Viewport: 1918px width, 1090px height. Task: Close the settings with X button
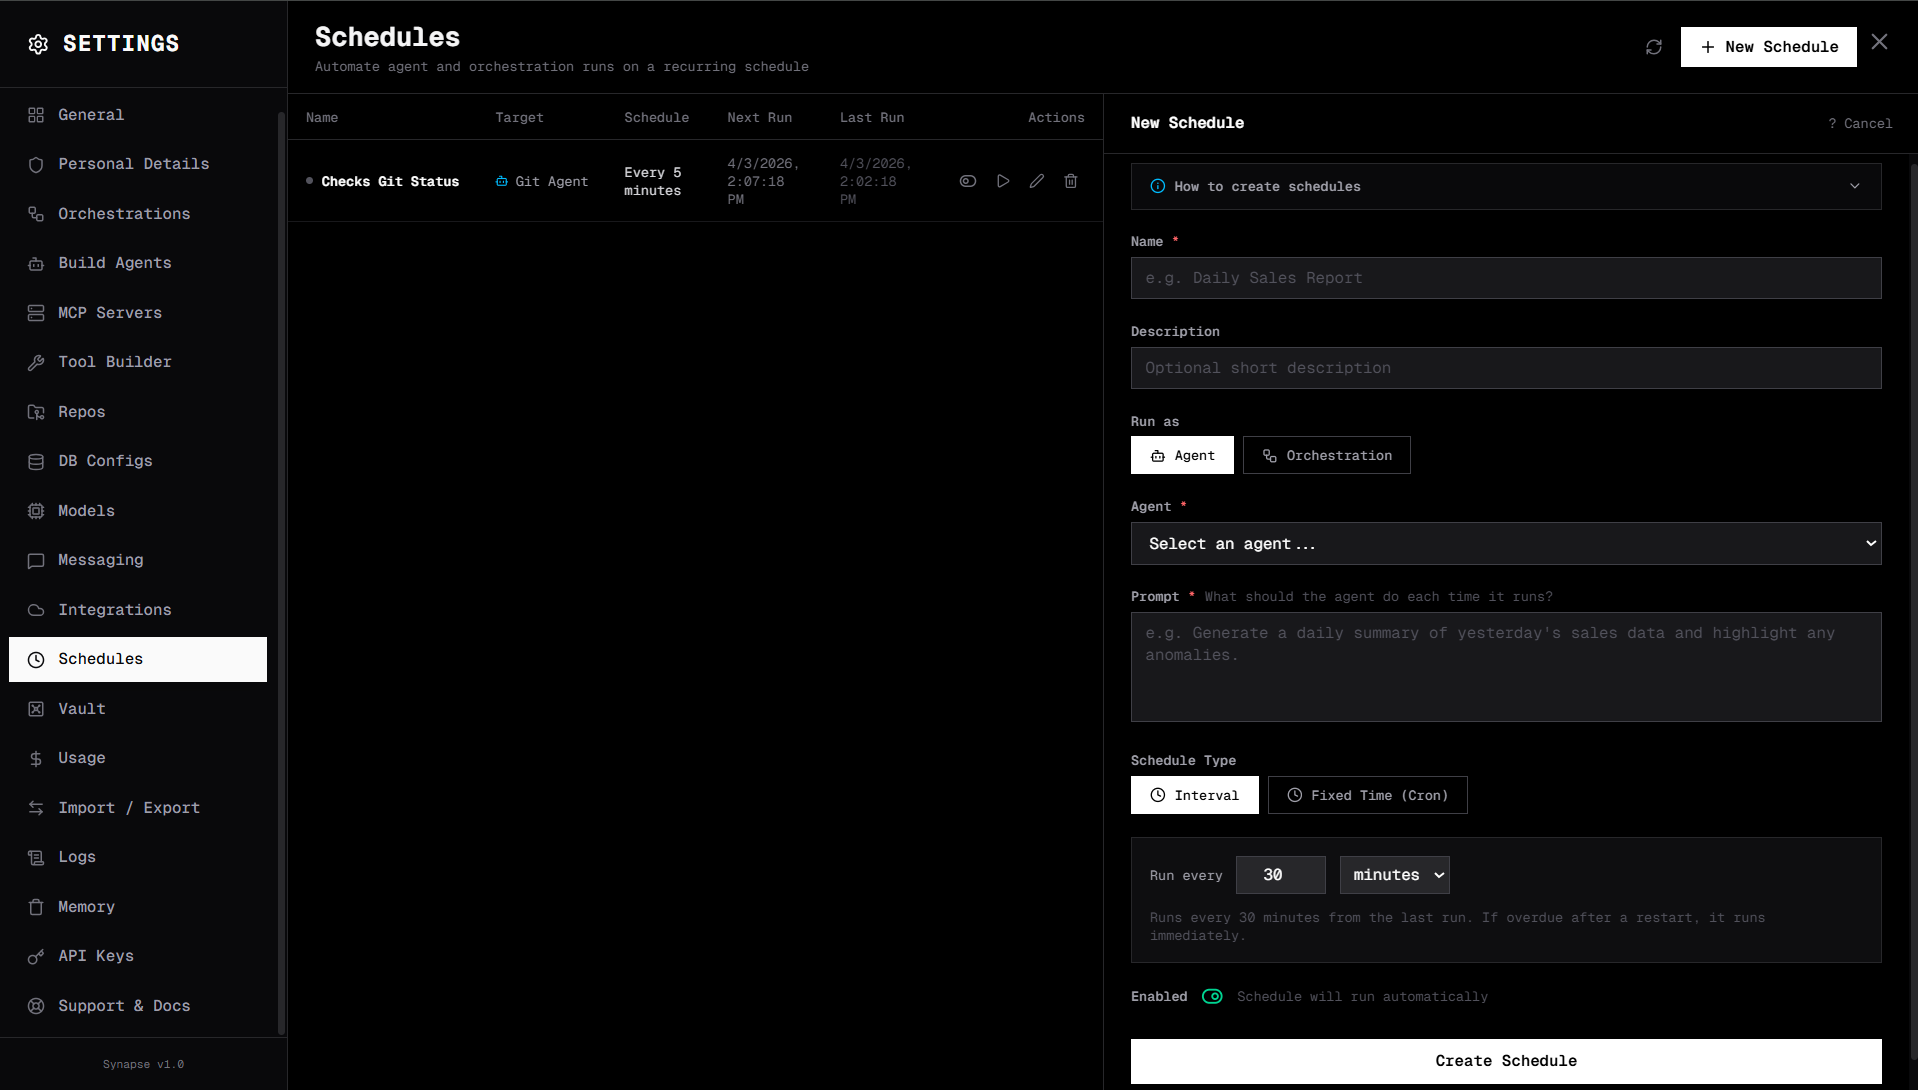point(1880,42)
